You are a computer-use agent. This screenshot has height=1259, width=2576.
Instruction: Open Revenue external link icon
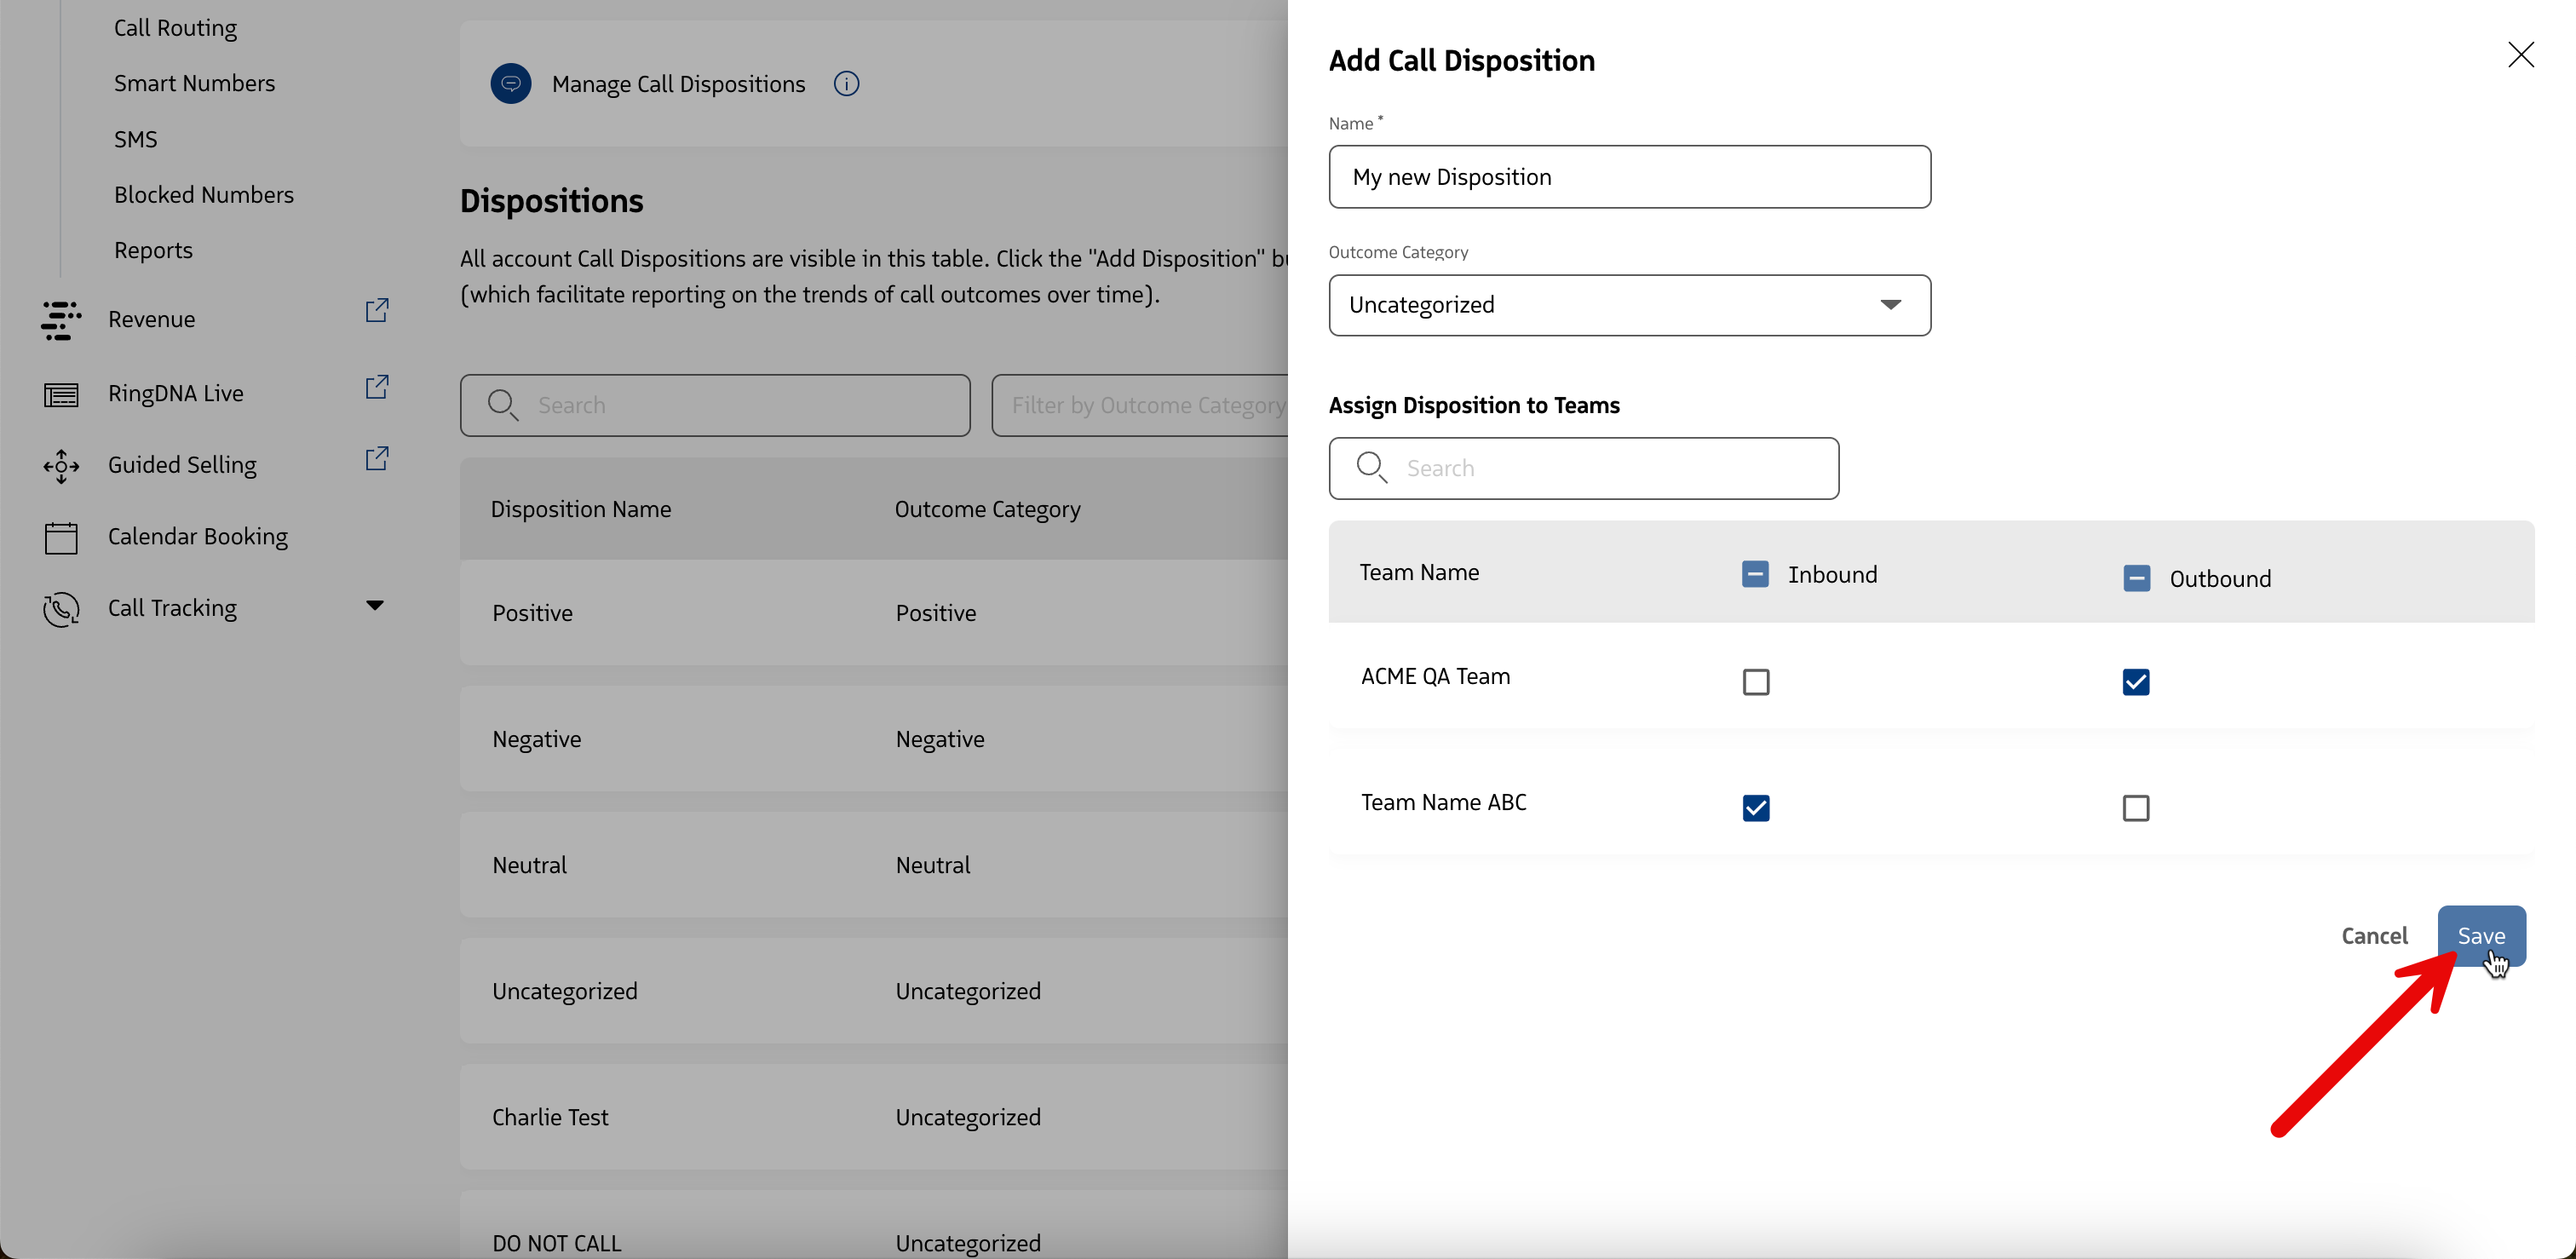377,311
